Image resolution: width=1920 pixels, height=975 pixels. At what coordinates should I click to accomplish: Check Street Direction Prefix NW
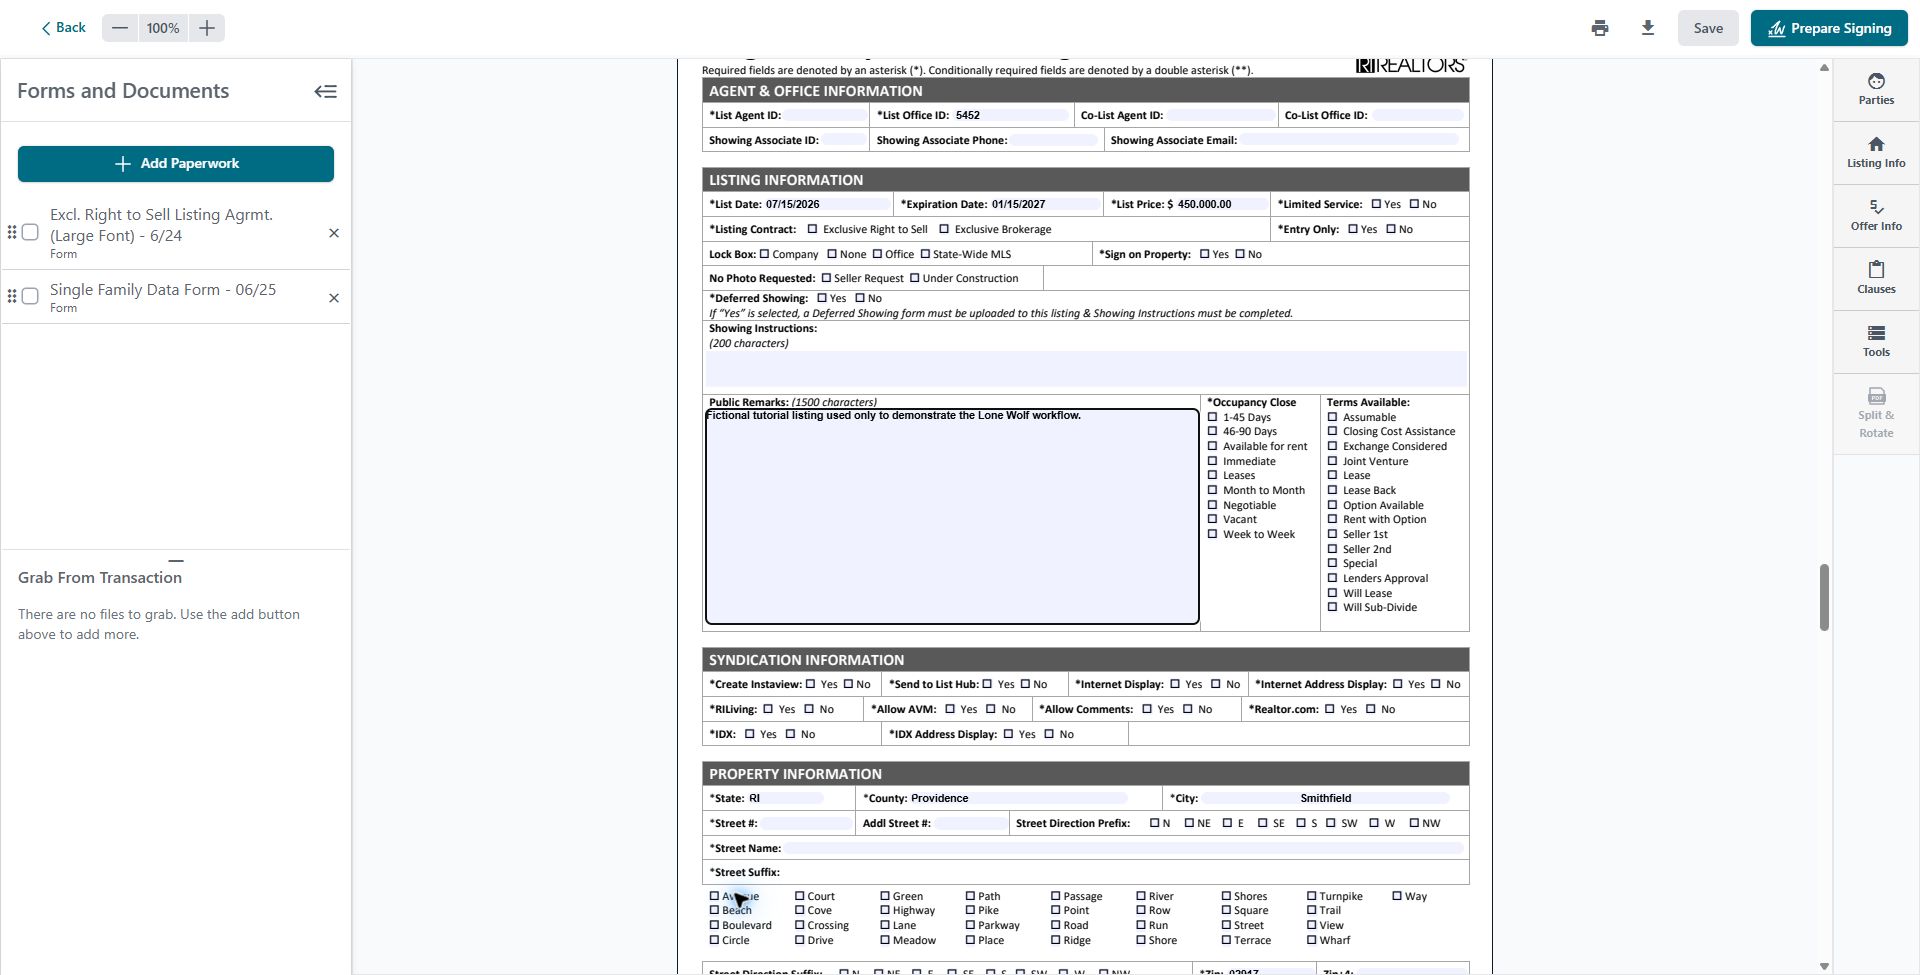pos(1414,823)
